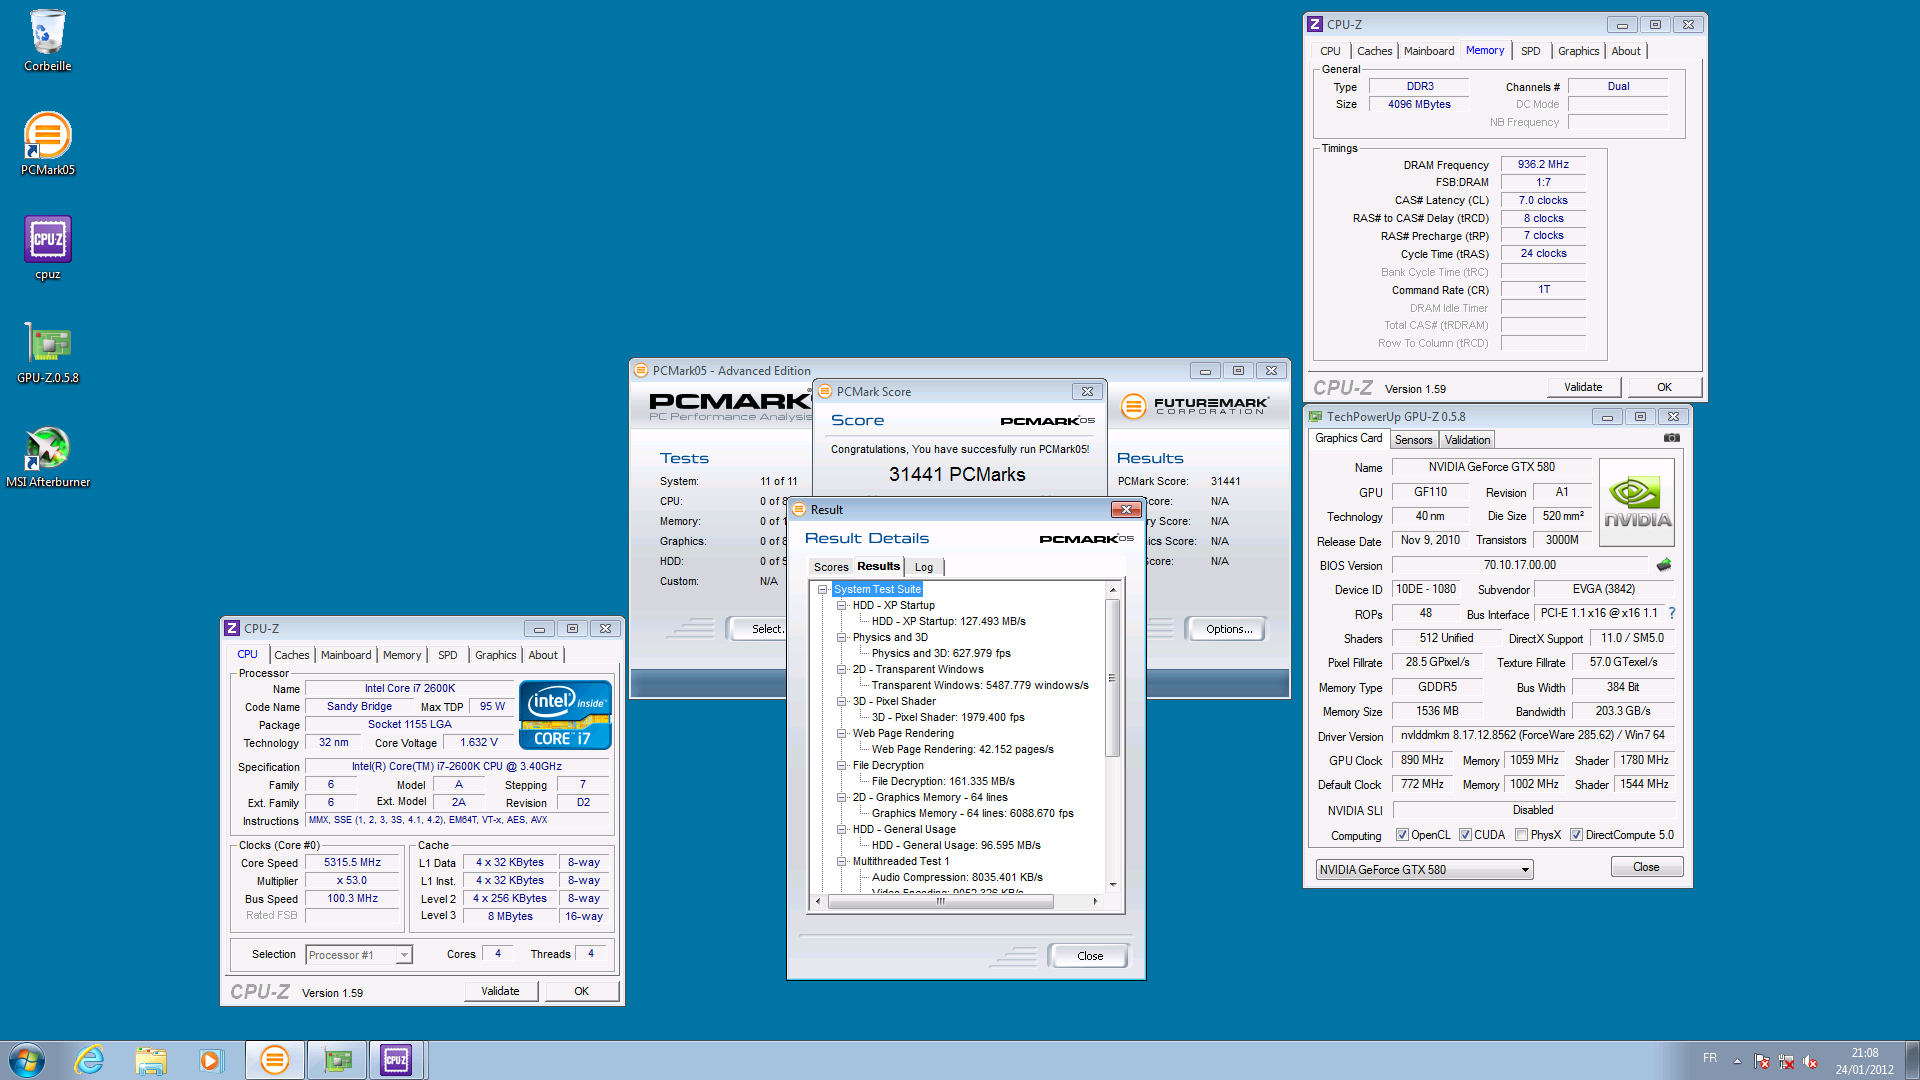Click the NVIDIA logo in GPU-Z
The width and height of the screenshot is (1920, 1080).
pyautogui.click(x=1637, y=502)
